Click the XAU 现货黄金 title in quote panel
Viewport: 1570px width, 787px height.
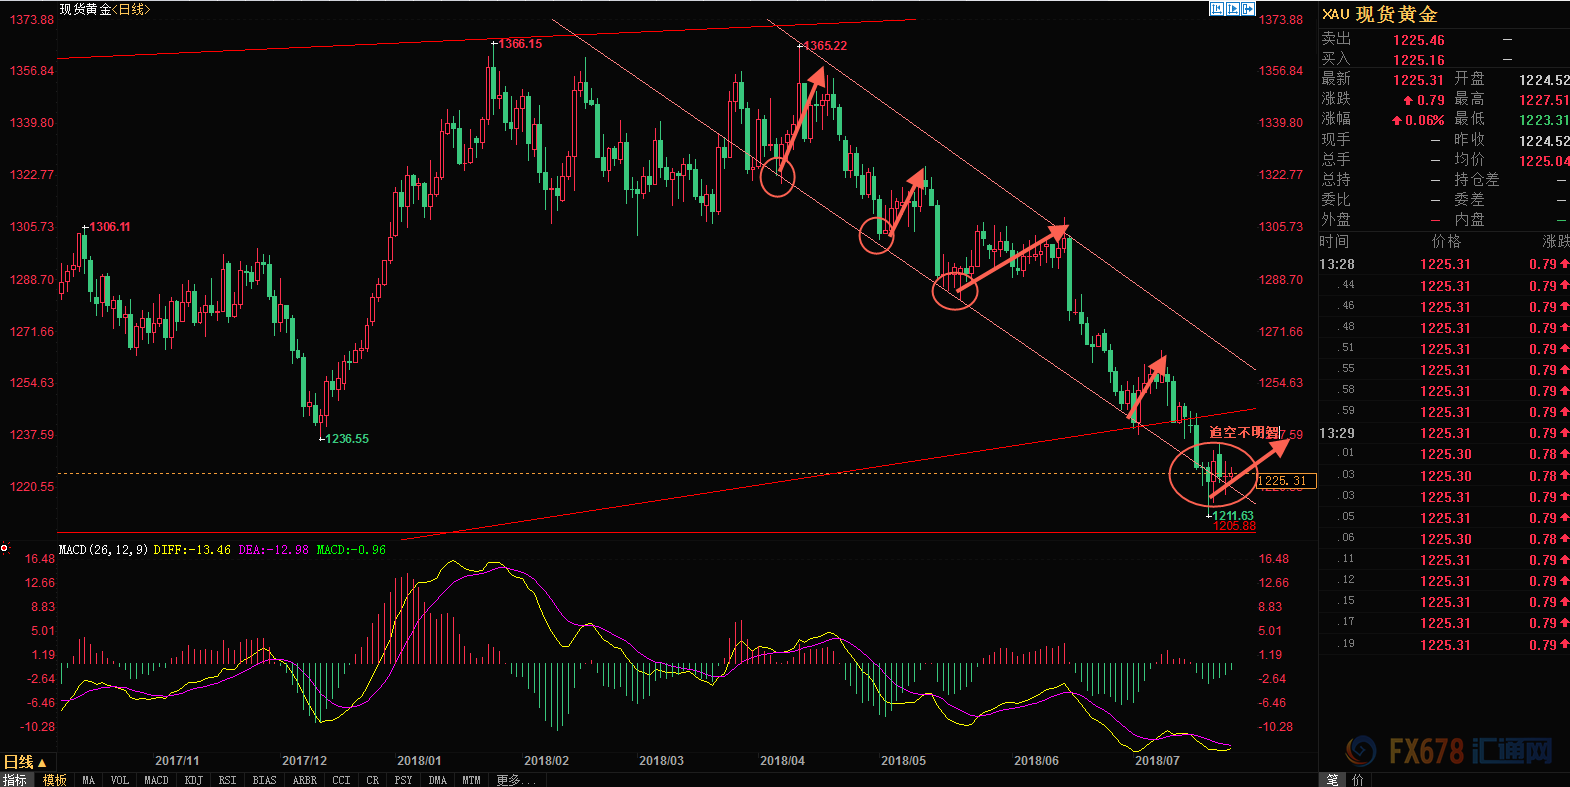(1380, 14)
